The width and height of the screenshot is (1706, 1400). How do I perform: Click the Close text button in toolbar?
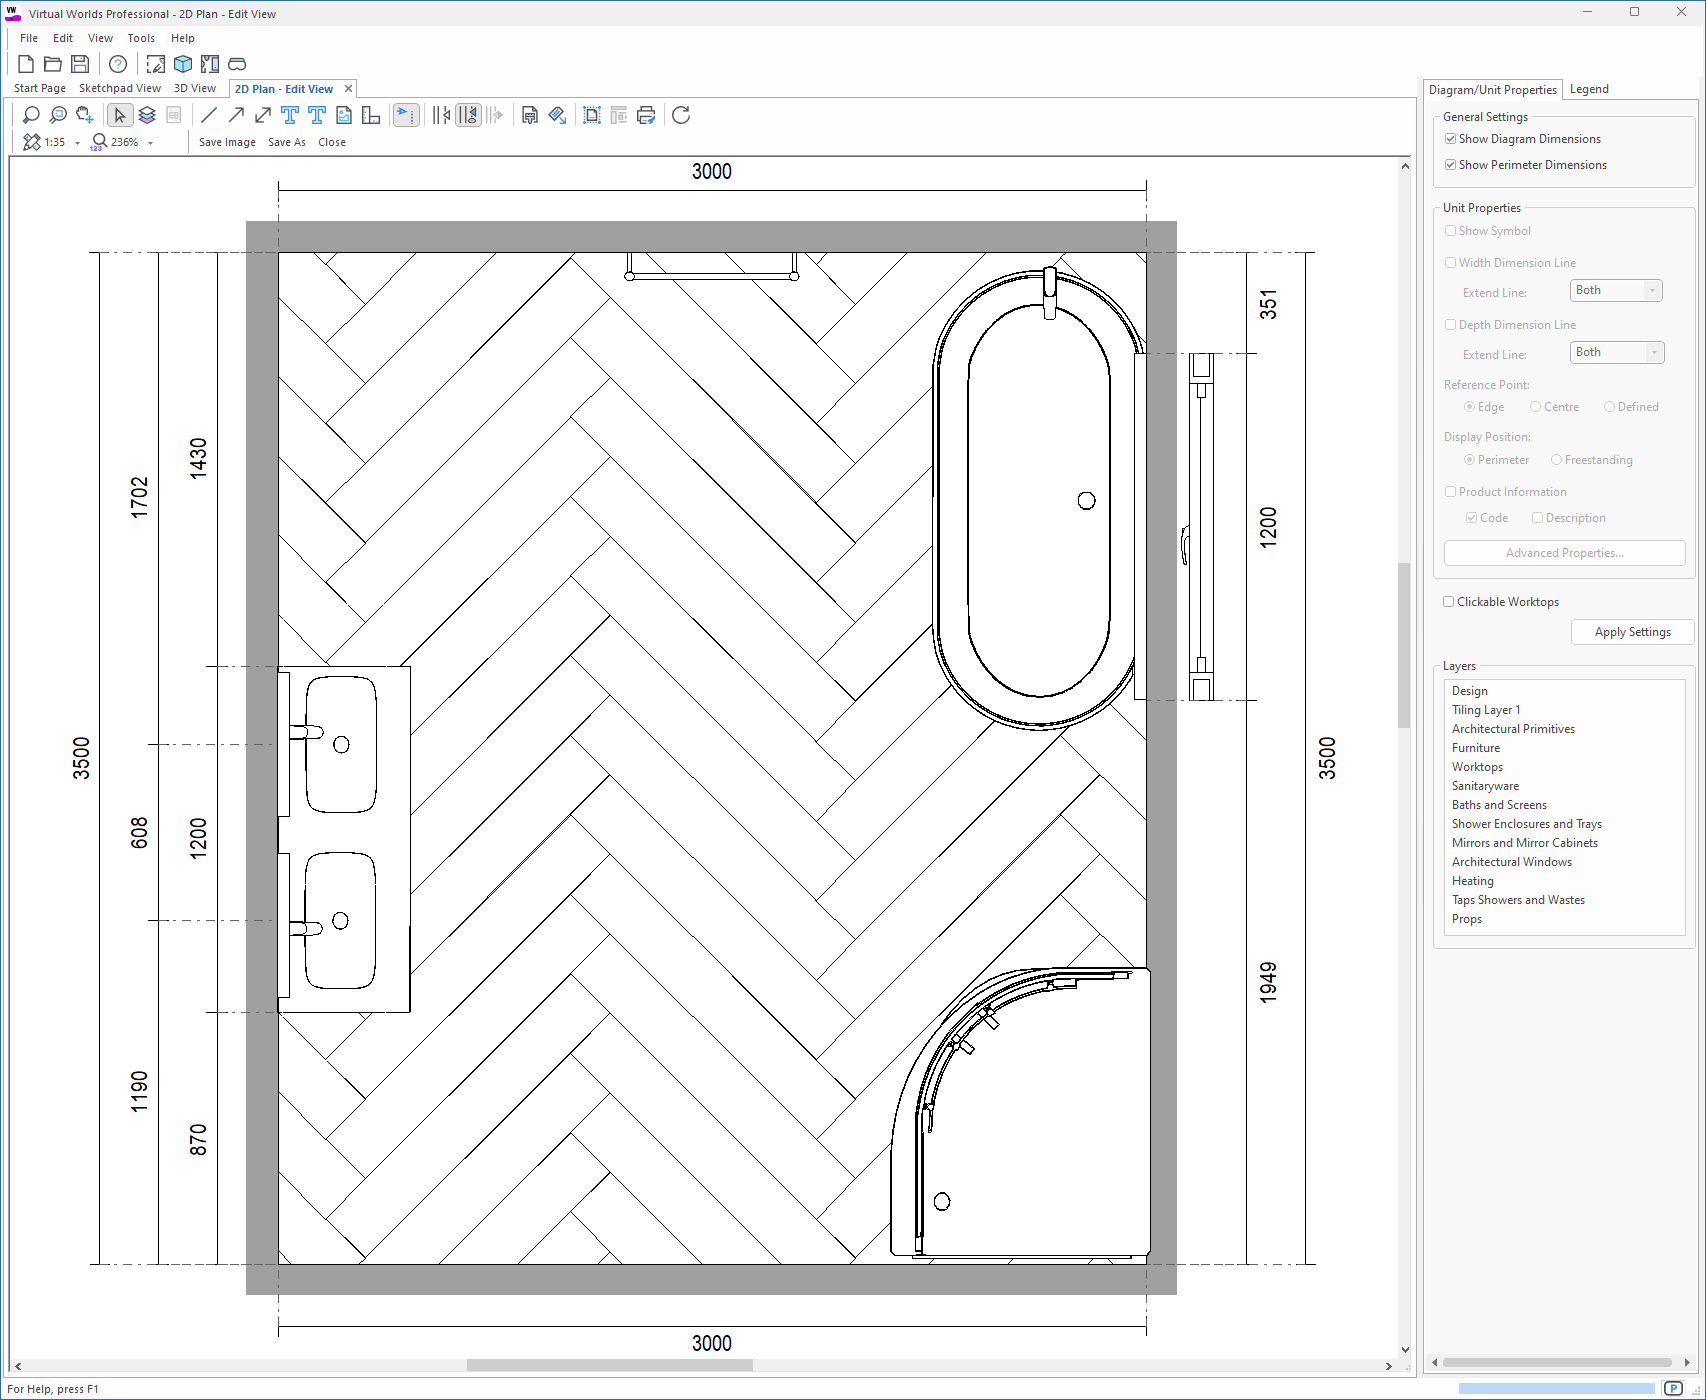click(332, 142)
